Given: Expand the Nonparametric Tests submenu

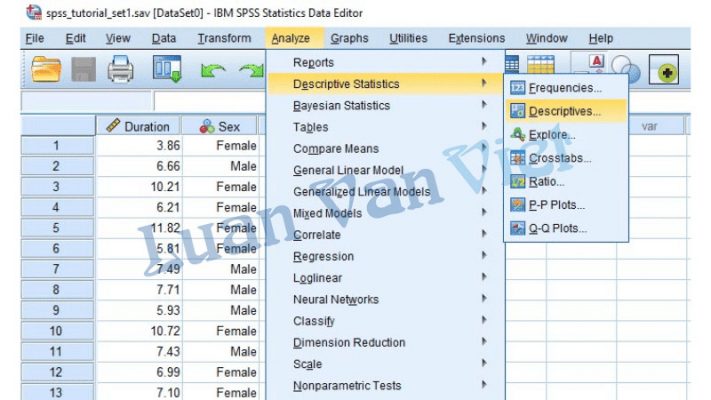Looking at the screenshot, I should (x=385, y=385).
